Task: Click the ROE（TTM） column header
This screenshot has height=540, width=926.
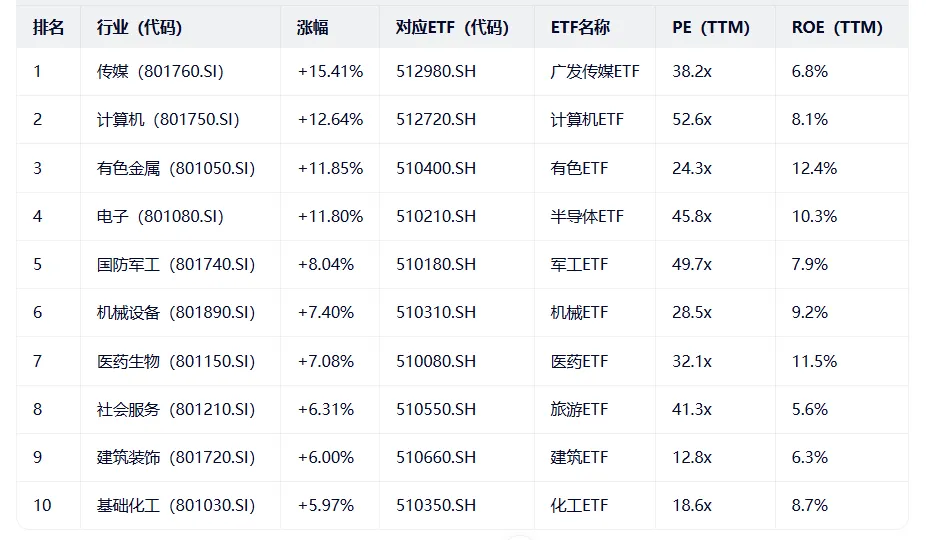Action: pyautogui.click(x=837, y=28)
